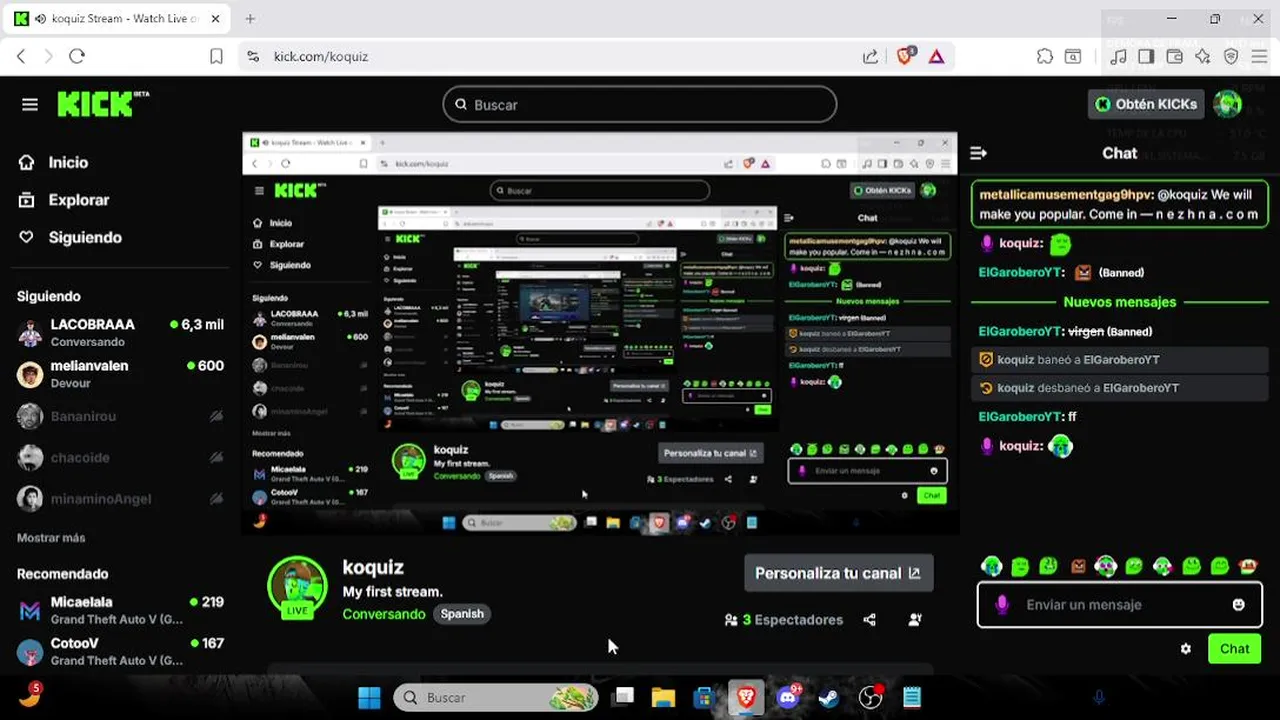Click the Spanish language tag
The image size is (1280, 720).
click(462, 614)
